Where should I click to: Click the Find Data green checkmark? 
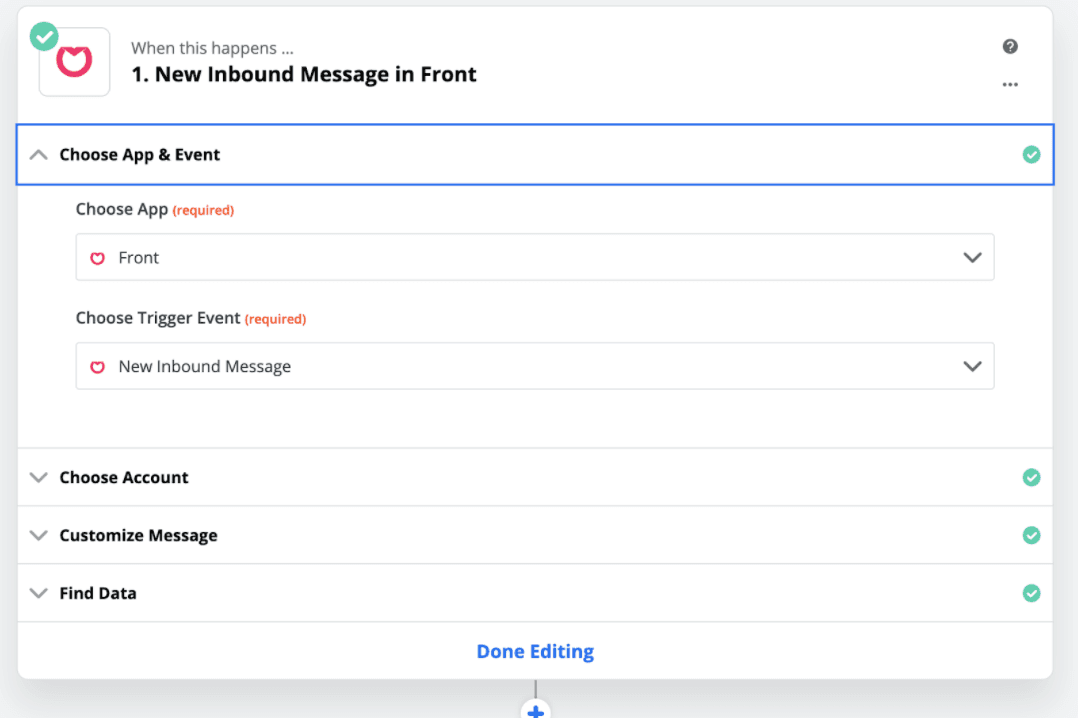click(x=1031, y=593)
